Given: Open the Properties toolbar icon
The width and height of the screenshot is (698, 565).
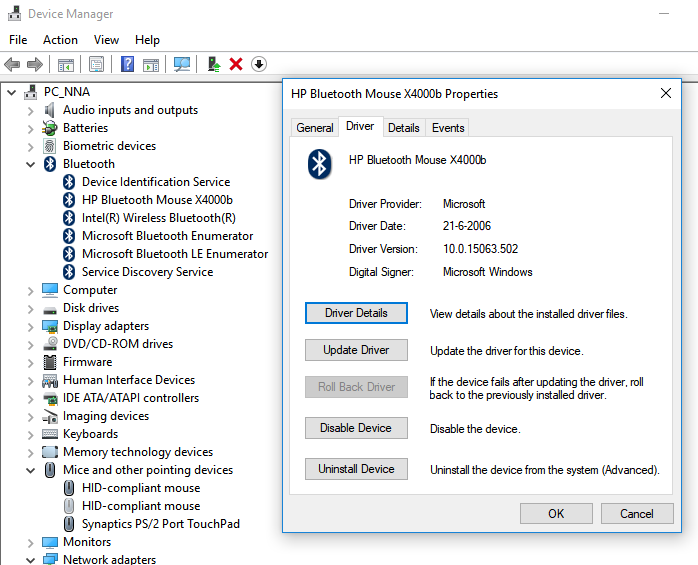Looking at the screenshot, I should coord(96,65).
